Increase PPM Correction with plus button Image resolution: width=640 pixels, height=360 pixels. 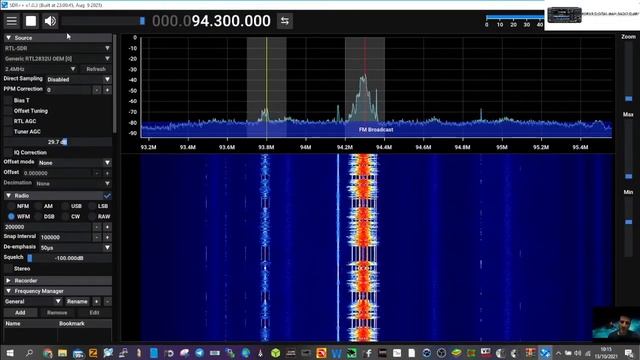(x=107, y=90)
